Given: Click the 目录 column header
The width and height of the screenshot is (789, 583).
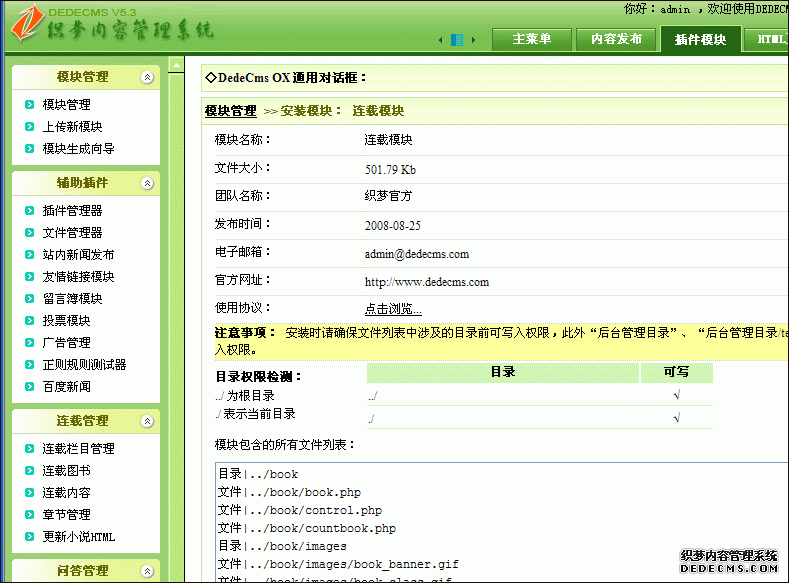Looking at the screenshot, I should coord(503,373).
